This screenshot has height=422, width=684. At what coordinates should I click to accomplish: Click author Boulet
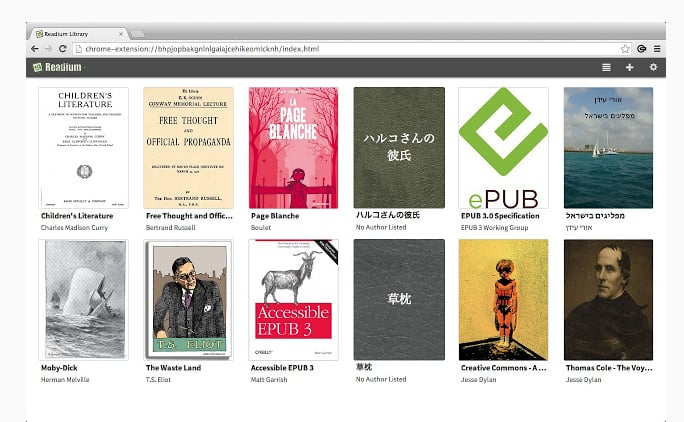click(x=261, y=227)
